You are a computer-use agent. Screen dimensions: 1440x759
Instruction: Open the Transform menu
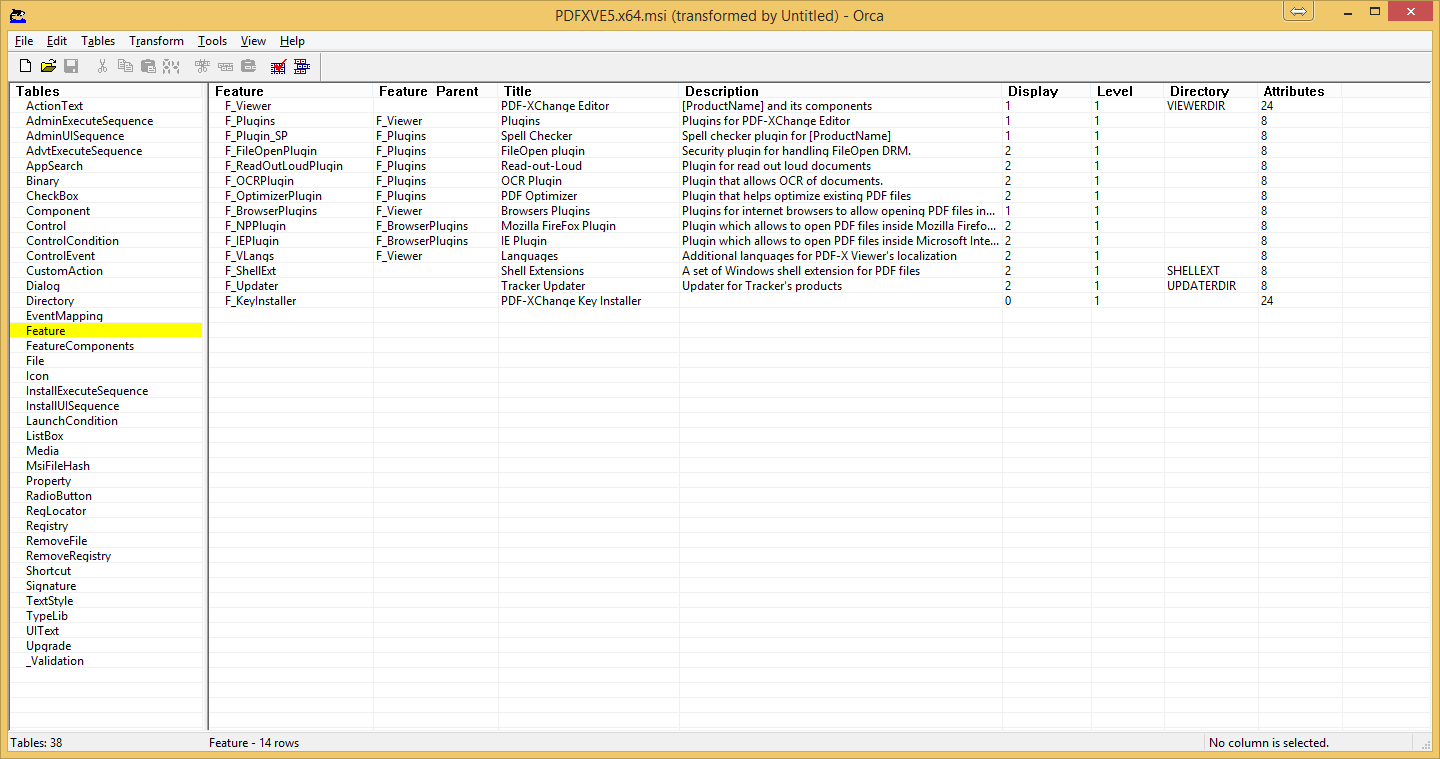point(156,41)
